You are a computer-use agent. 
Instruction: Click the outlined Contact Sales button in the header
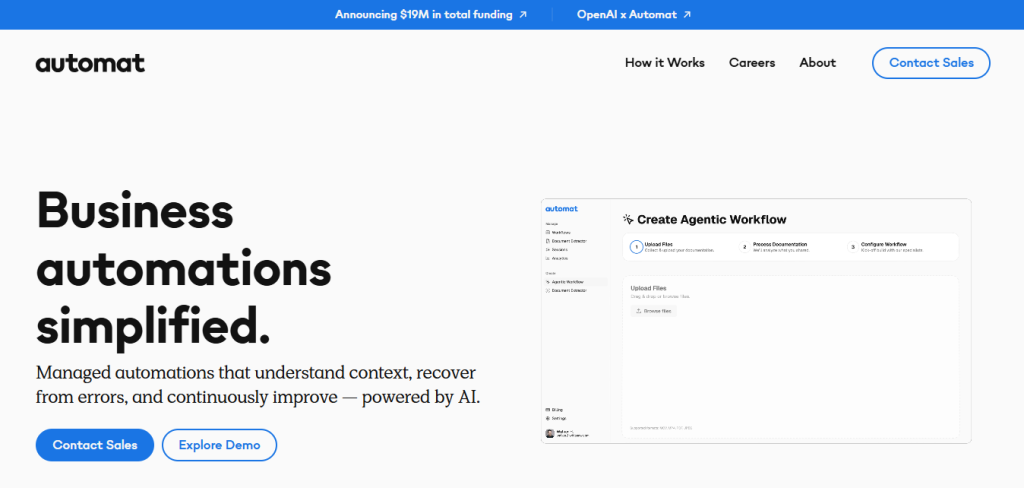coord(930,63)
